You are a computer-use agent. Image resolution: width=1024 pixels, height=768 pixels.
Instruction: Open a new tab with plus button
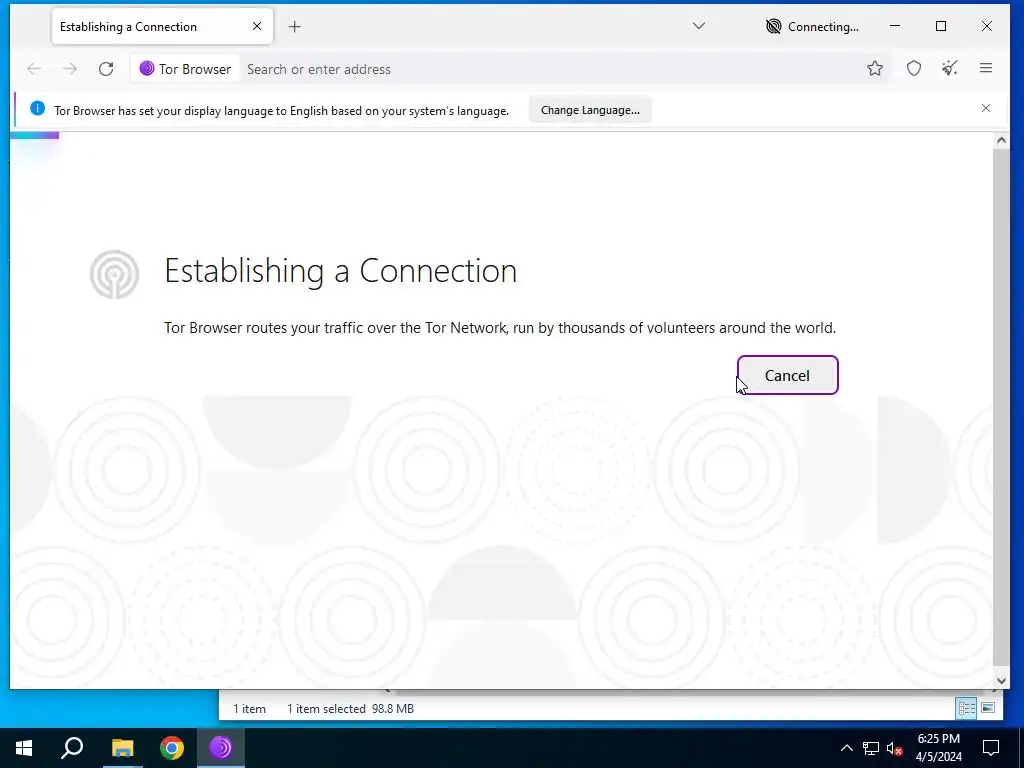[x=295, y=27]
